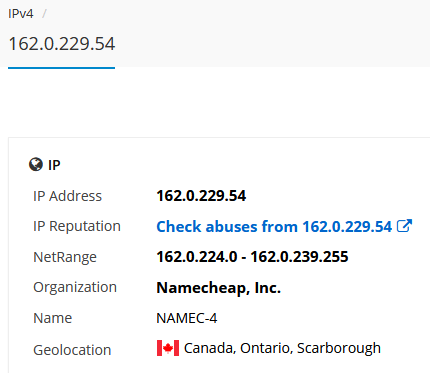Screen dimensions: 430x373
Task: Click the IP Address label
Action: [67, 196]
